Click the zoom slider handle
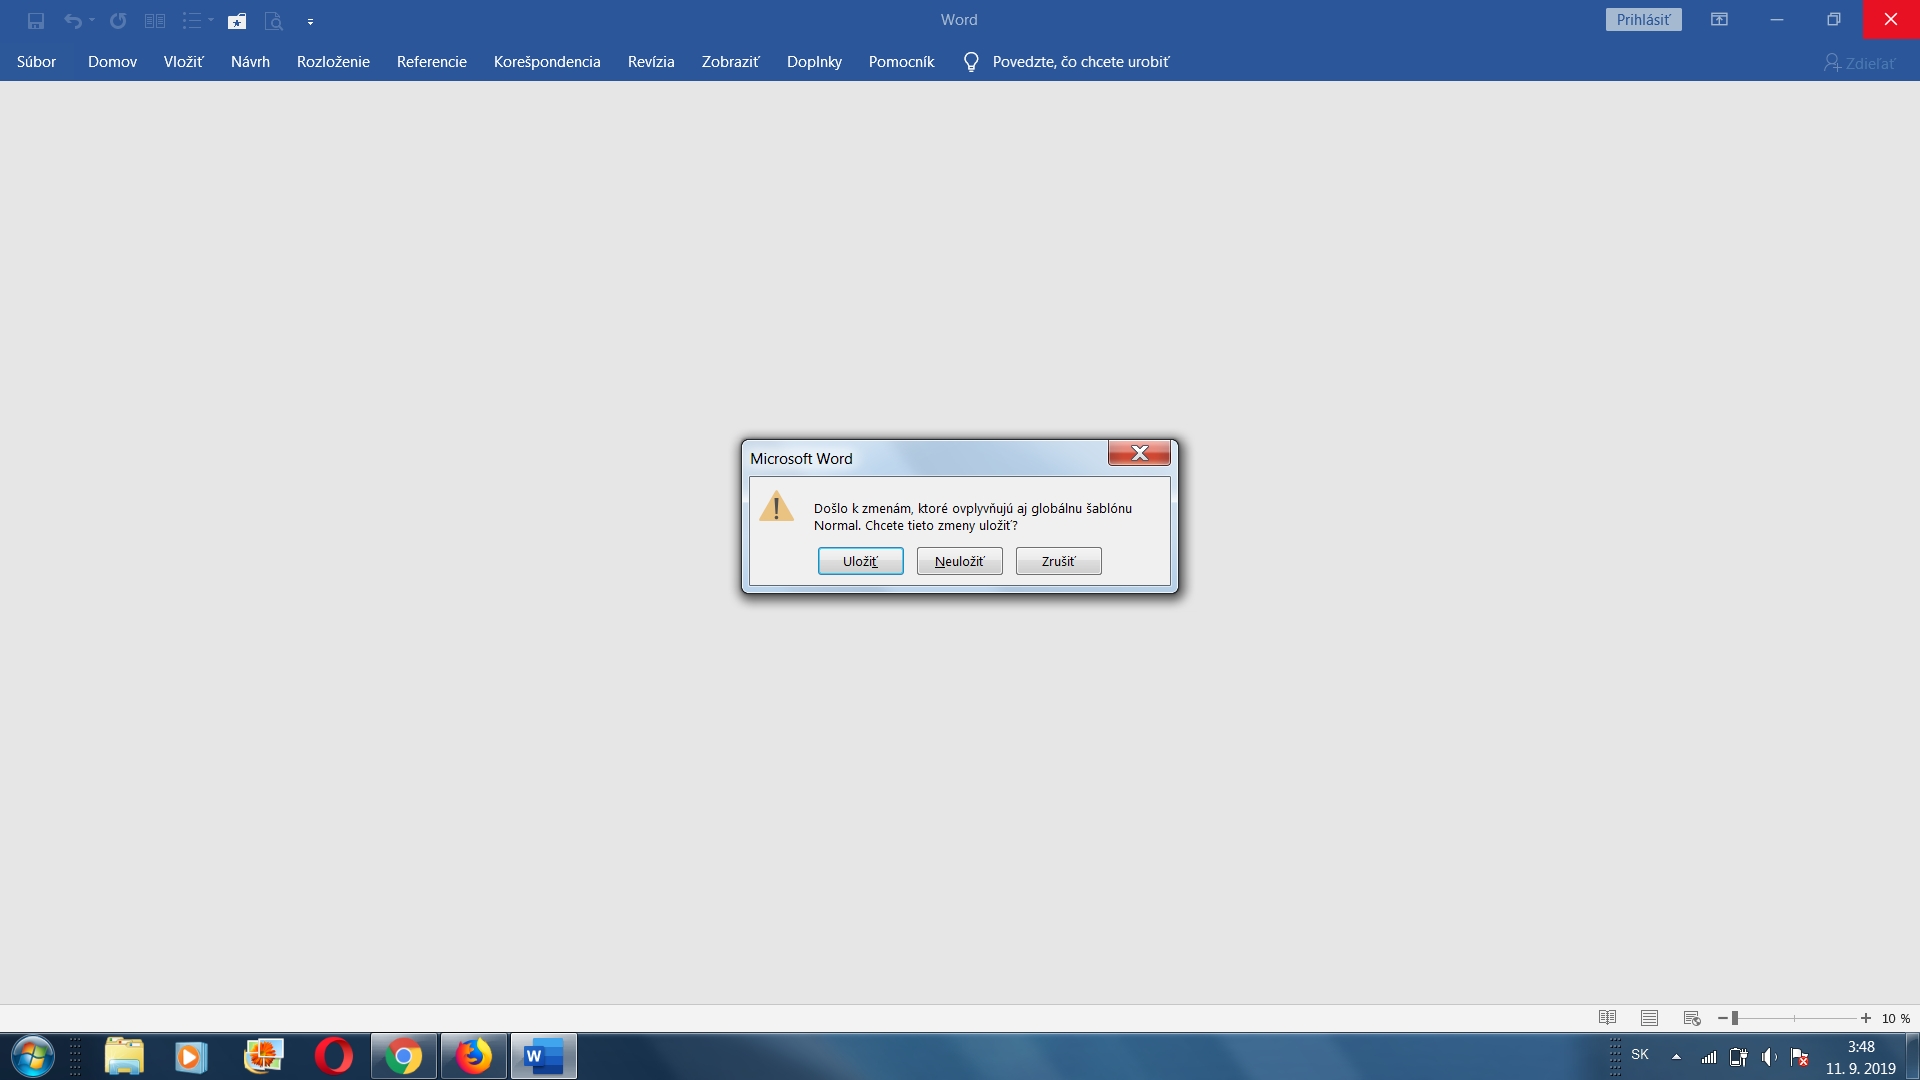 coord(1735,1018)
